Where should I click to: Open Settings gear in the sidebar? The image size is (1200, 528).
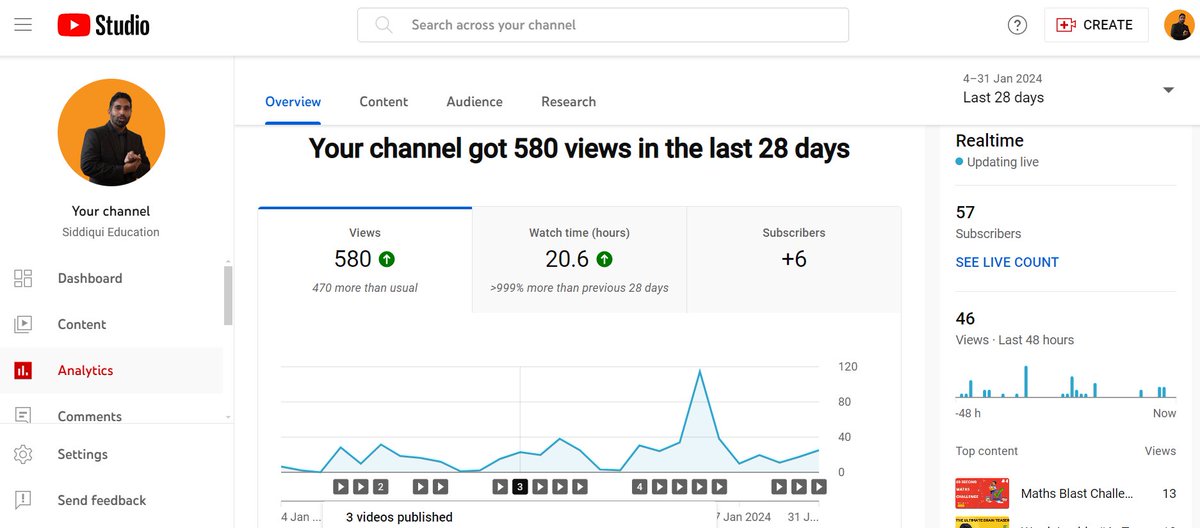(x=111, y=454)
